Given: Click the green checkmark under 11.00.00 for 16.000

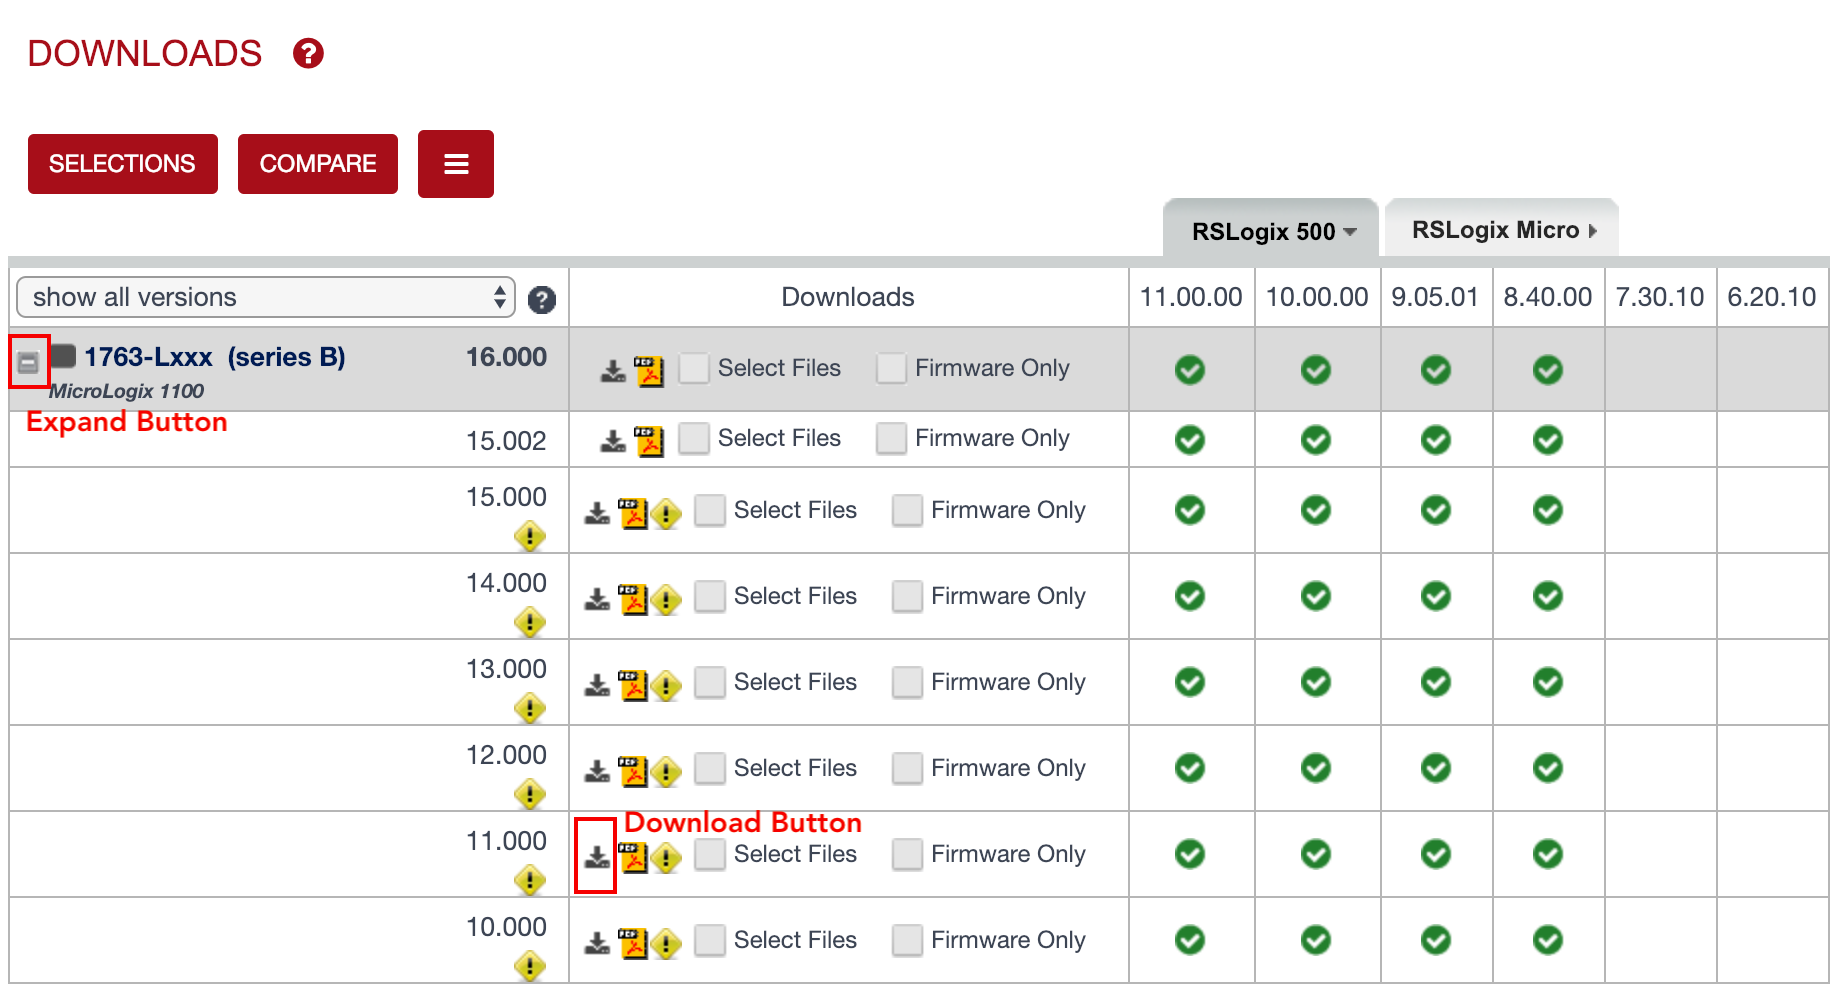Looking at the screenshot, I should point(1190,369).
